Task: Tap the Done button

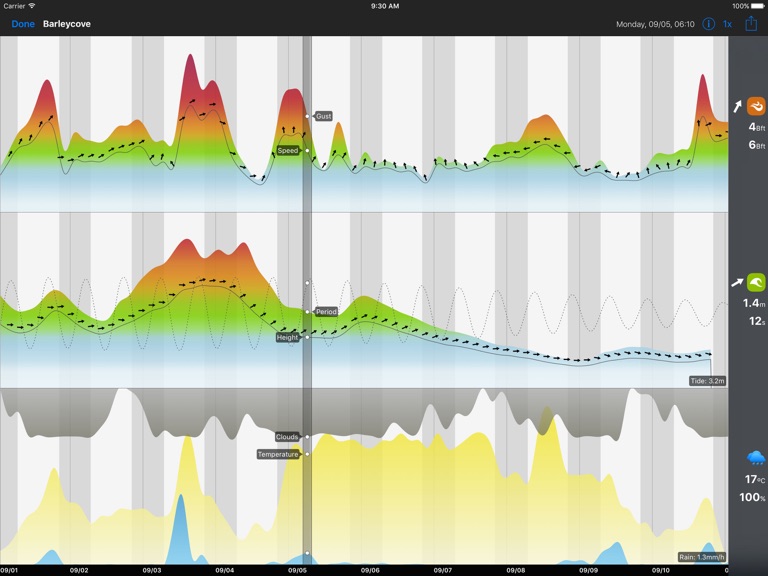Action: coord(23,24)
